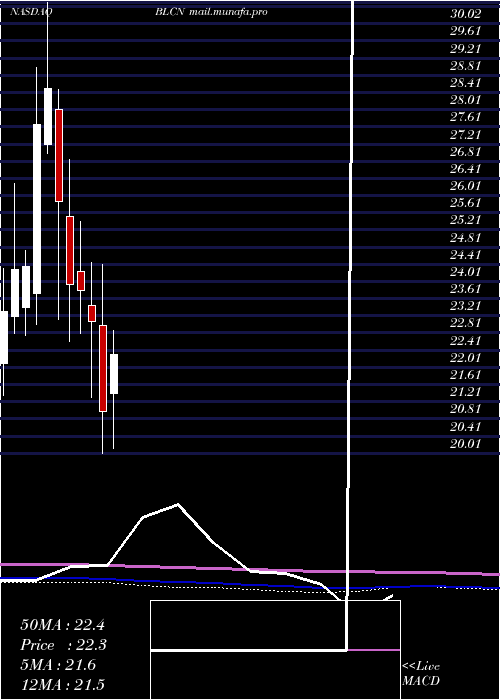Click the <<Live MACD label
This screenshot has height=700, width=500.
421,673
